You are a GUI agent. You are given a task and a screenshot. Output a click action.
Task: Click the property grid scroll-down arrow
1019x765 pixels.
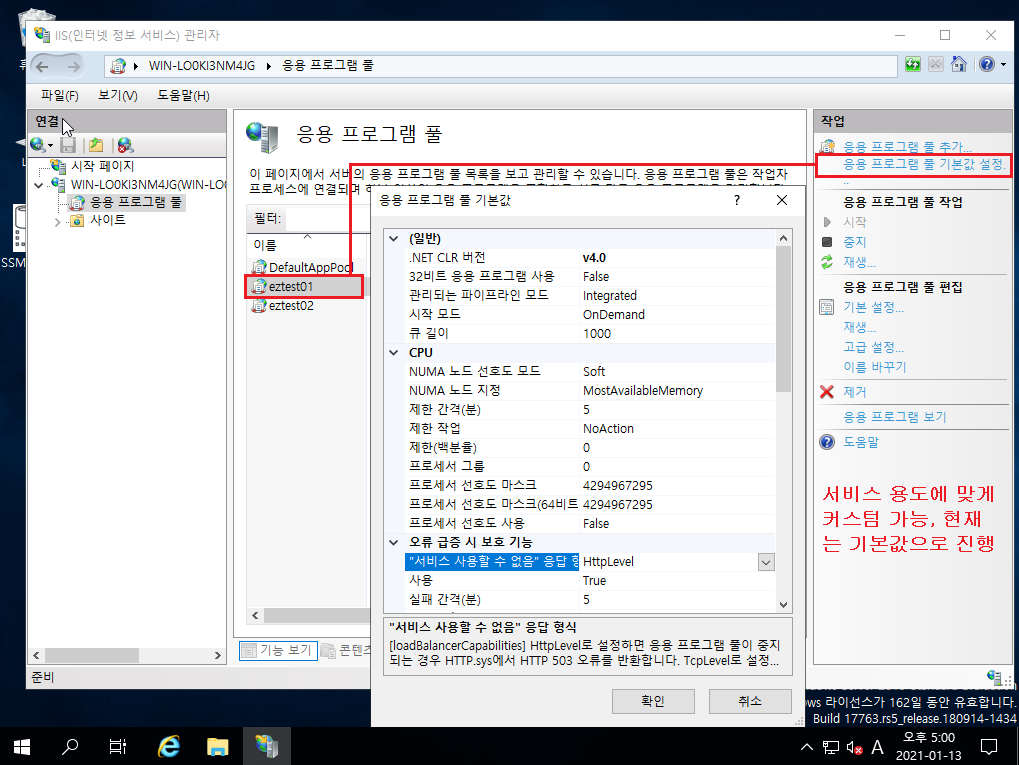(784, 604)
